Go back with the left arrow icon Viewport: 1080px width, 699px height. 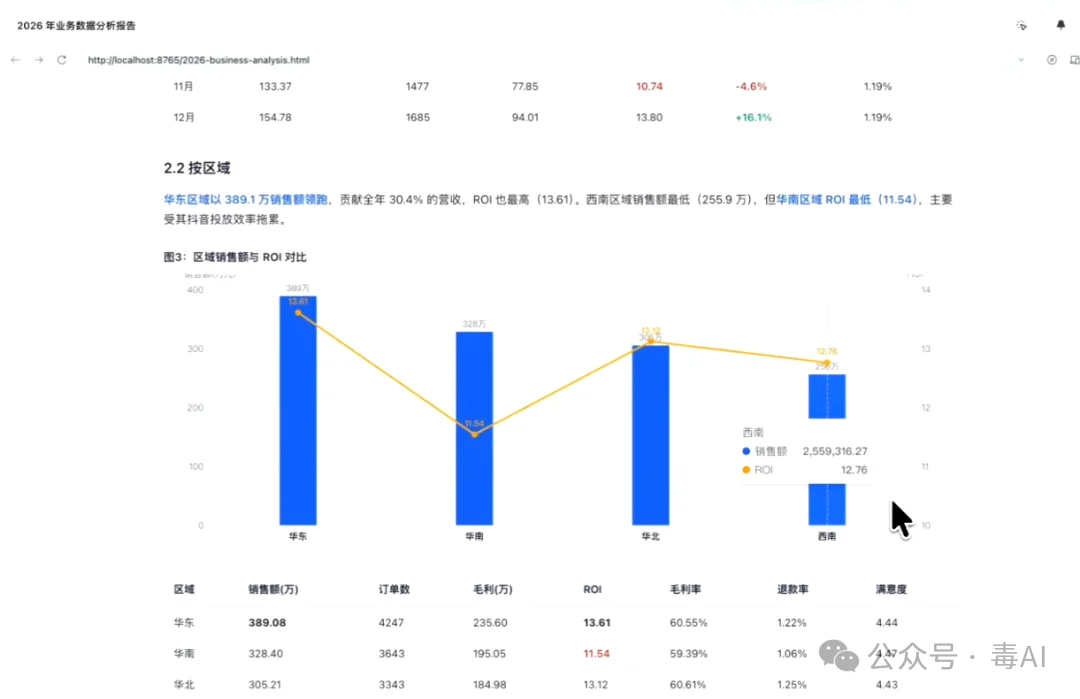click(15, 60)
